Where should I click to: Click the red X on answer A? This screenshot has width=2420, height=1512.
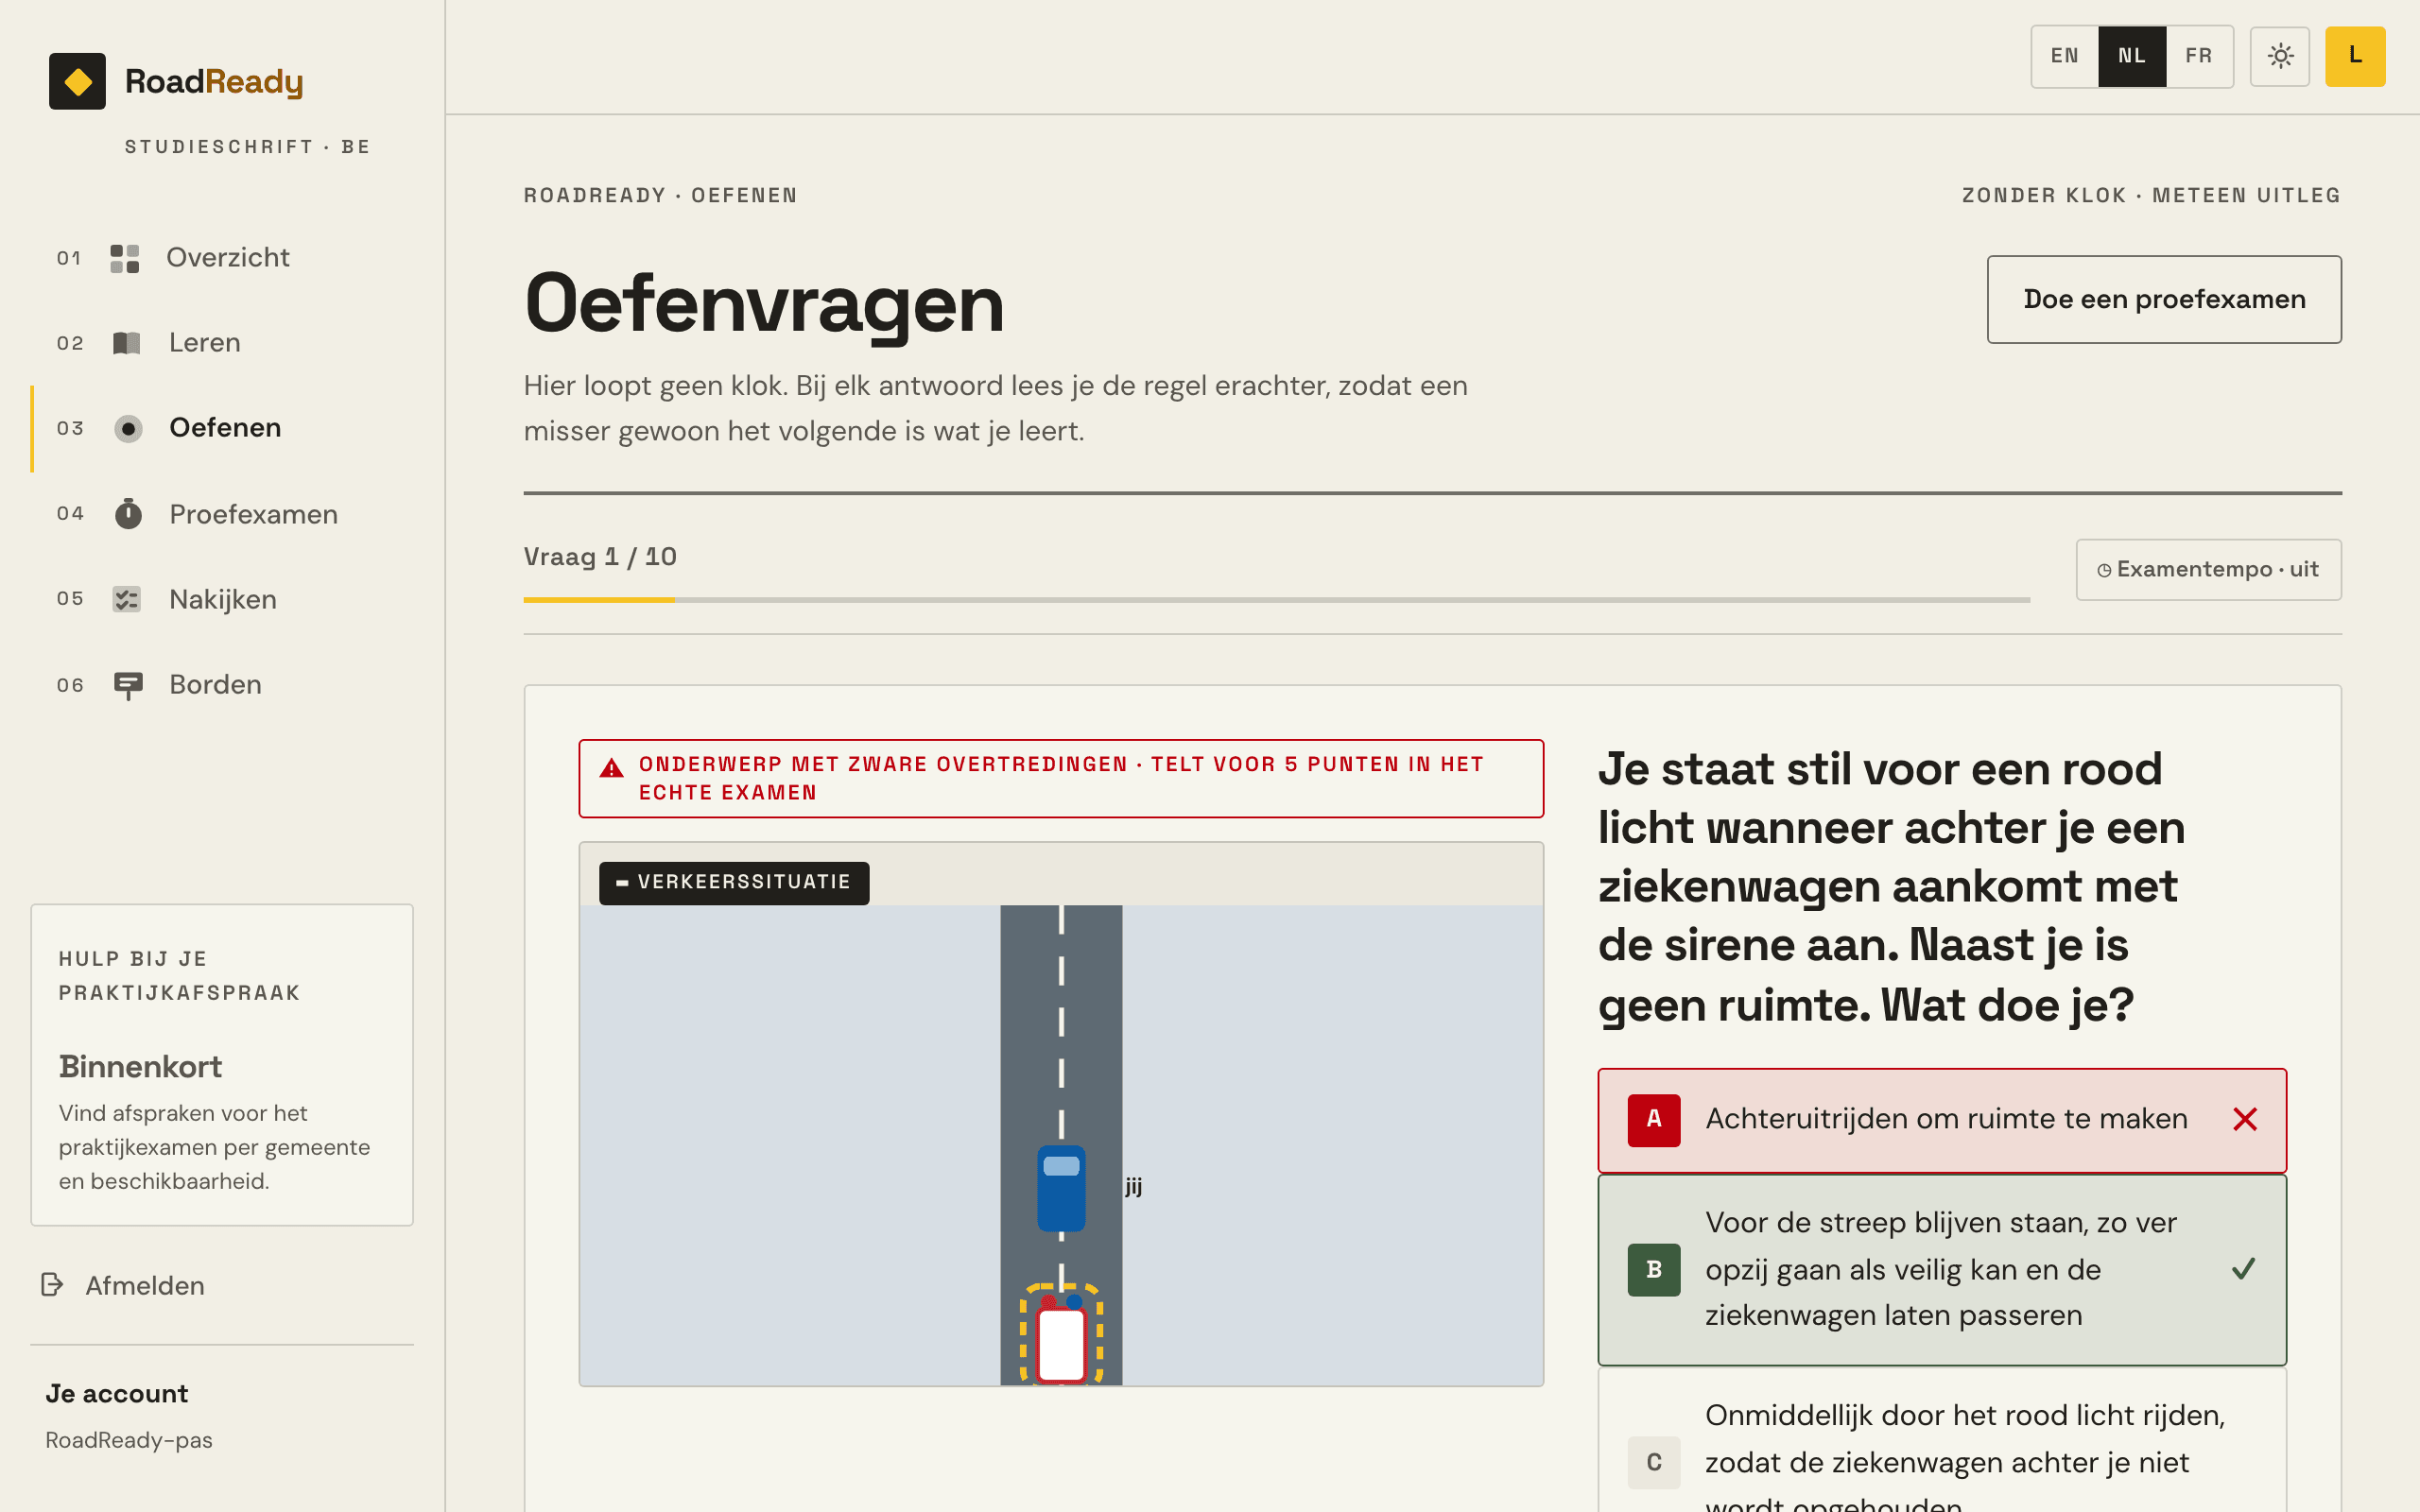2245,1119
